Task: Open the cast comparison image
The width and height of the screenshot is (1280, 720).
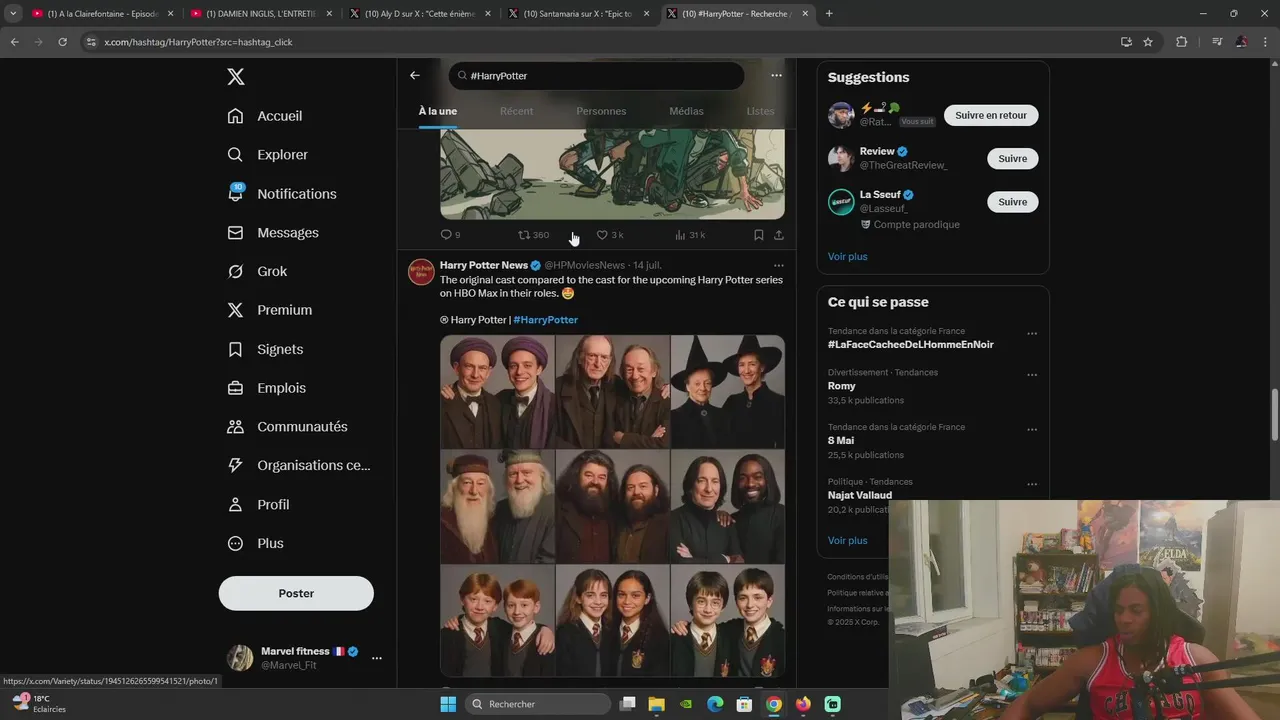Action: click(612, 506)
